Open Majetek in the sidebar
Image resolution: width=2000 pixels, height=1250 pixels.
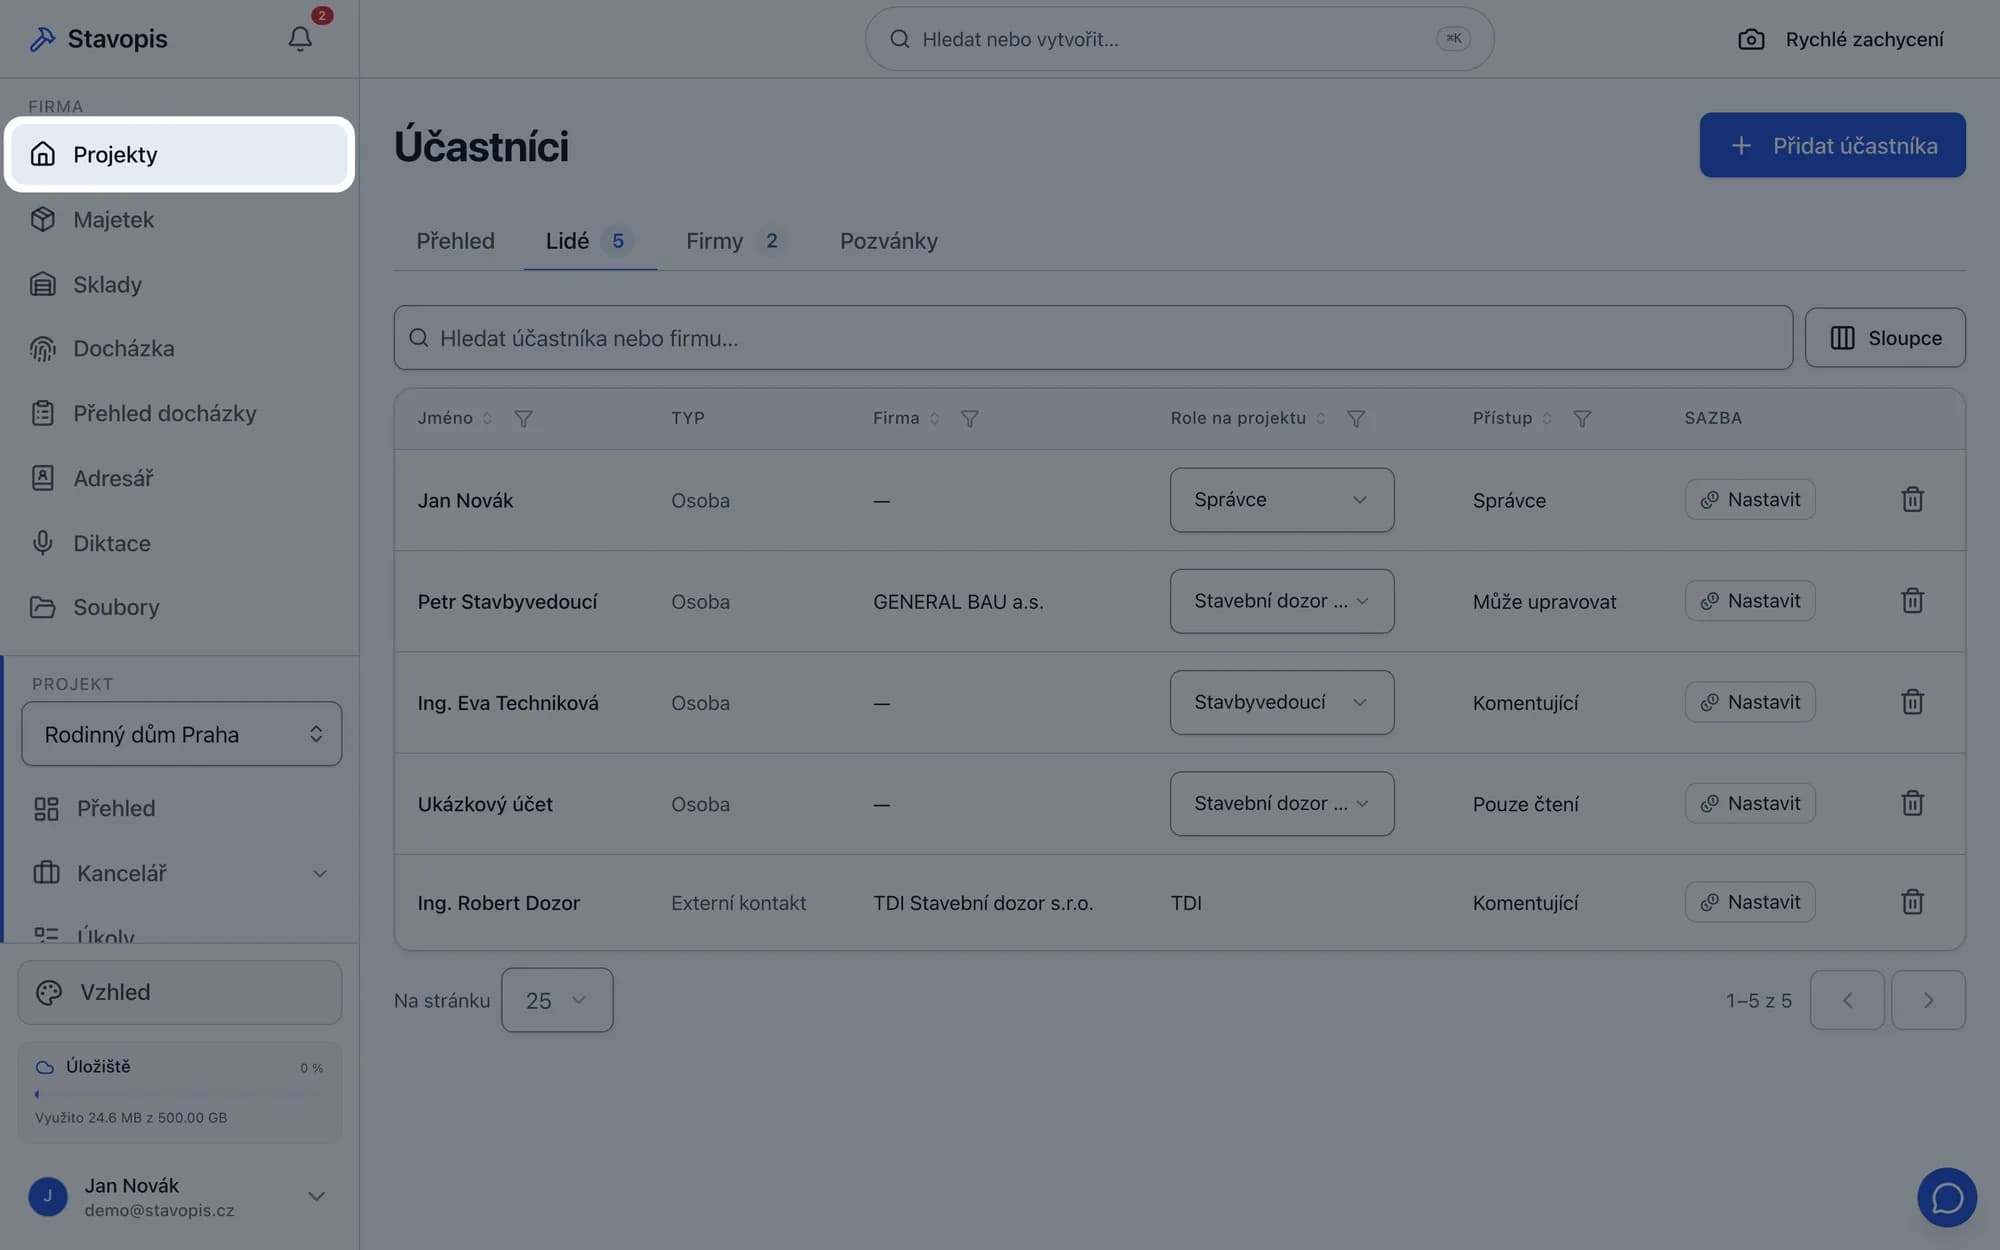click(x=180, y=219)
